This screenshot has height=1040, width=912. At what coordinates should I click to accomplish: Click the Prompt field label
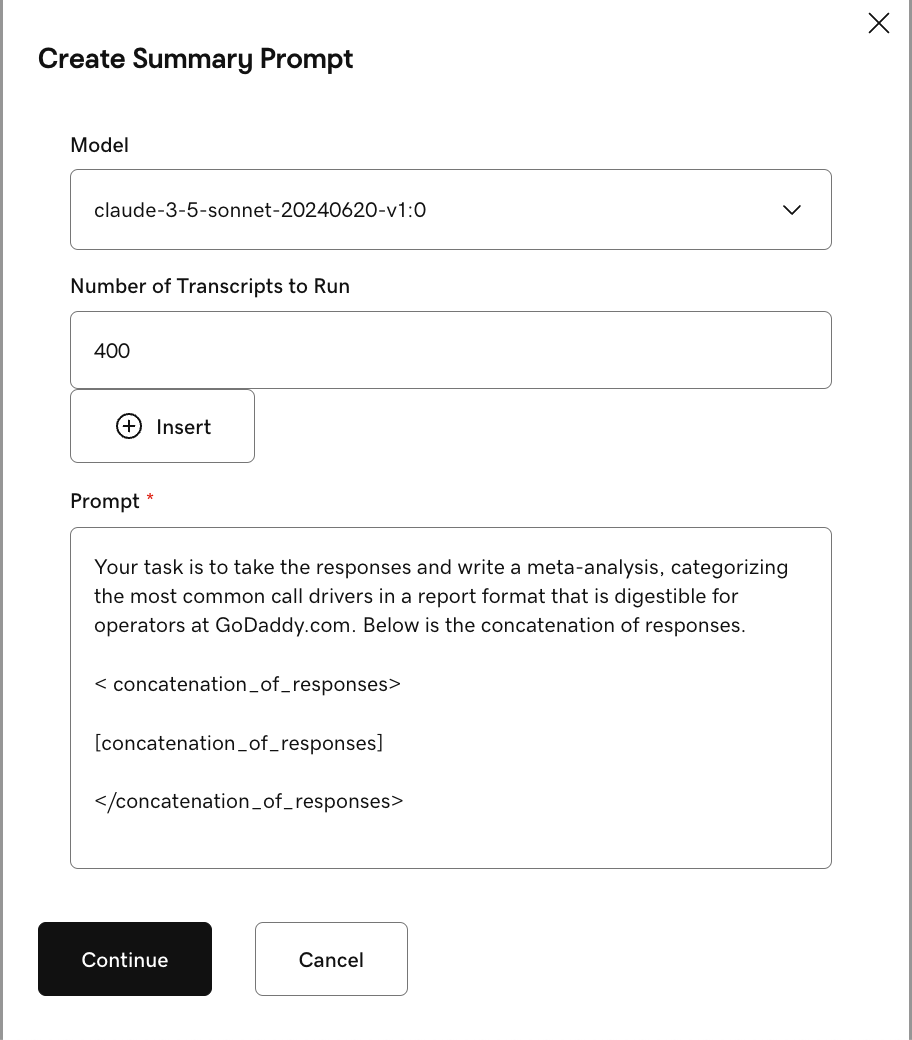tap(104, 501)
